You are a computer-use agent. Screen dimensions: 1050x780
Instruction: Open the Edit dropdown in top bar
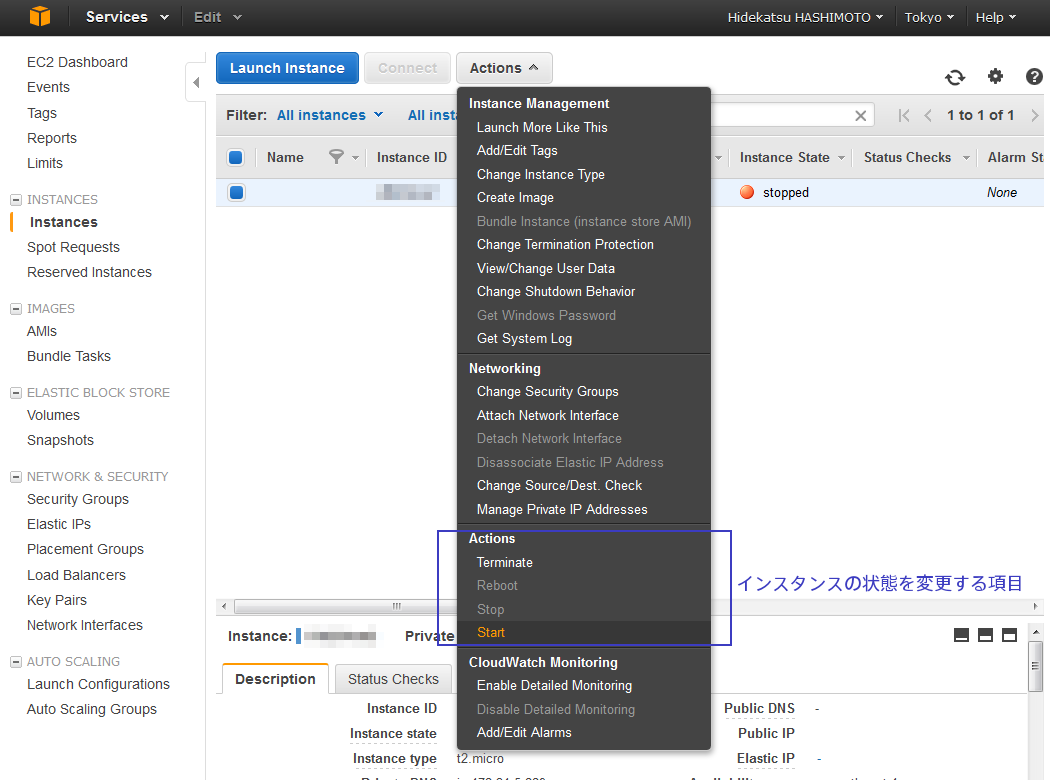218,17
